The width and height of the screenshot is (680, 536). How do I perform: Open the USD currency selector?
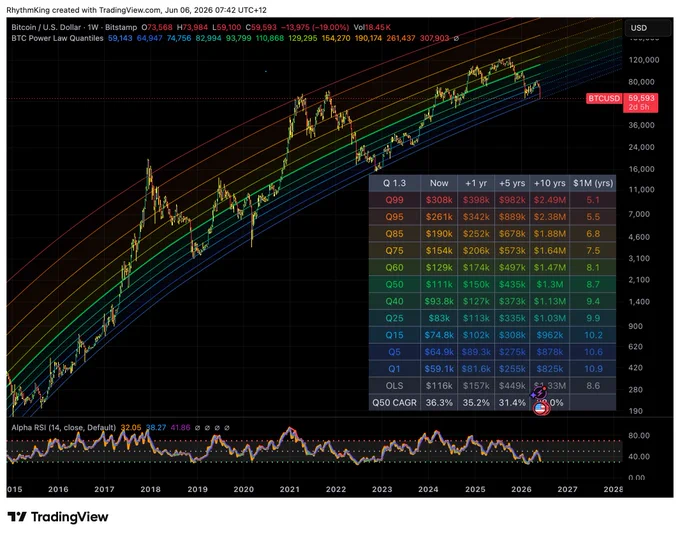647,28
